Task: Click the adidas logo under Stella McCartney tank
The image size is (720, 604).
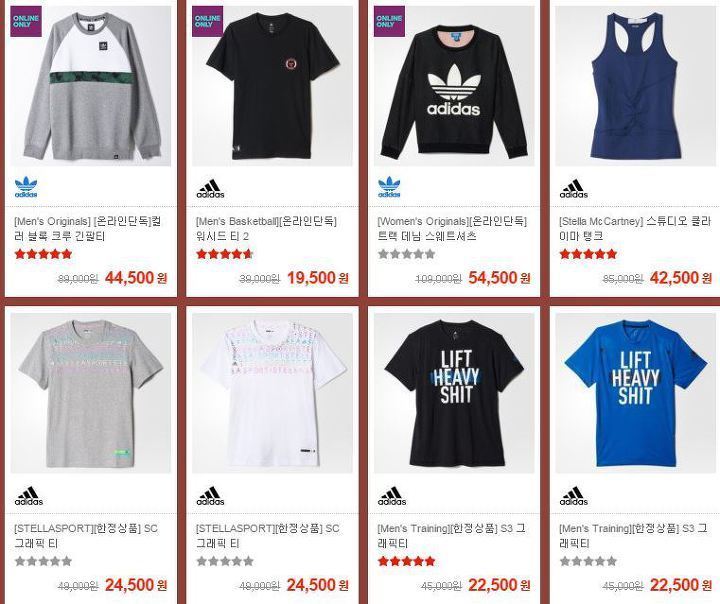Action: pyautogui.click(x=574, y=189)
